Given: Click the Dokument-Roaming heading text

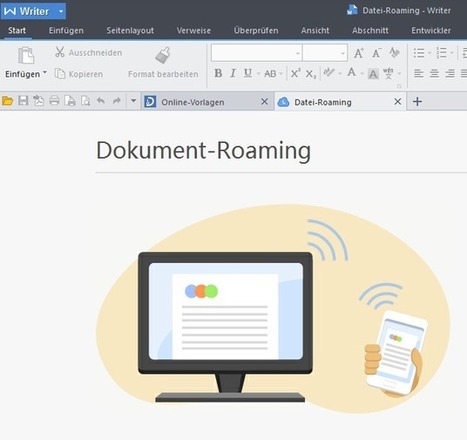Looking at the screenshot, I should pos(203,151).
